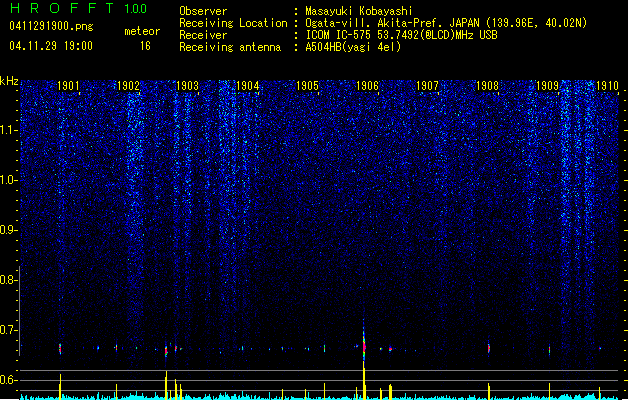Click the meteor echo at 1901
The height and width of the screenshot is (400, 629).
tap(60, 348)
